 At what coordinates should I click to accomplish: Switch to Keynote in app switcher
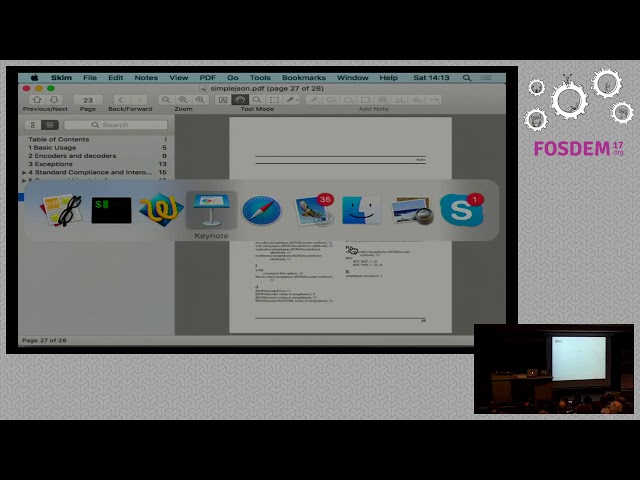pos(211,210)
